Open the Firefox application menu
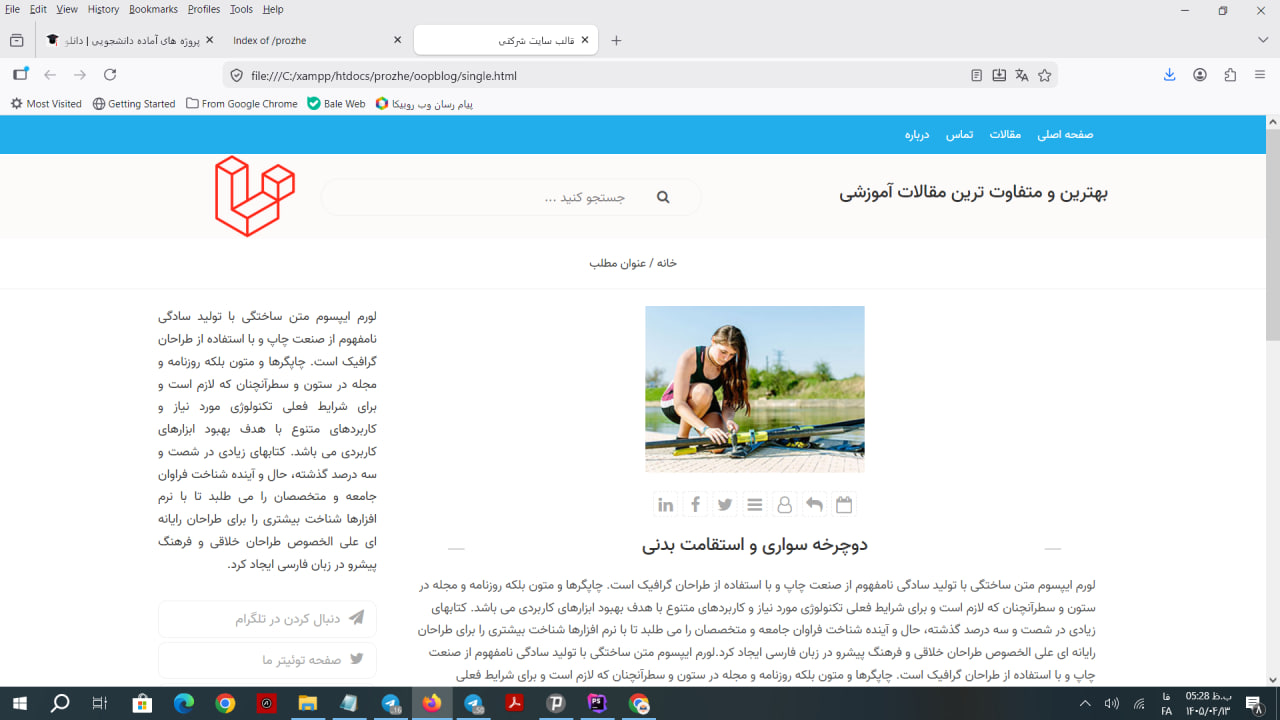Screen dimensions: 1280x720 pyautogui.click(x=1261, y=75)
